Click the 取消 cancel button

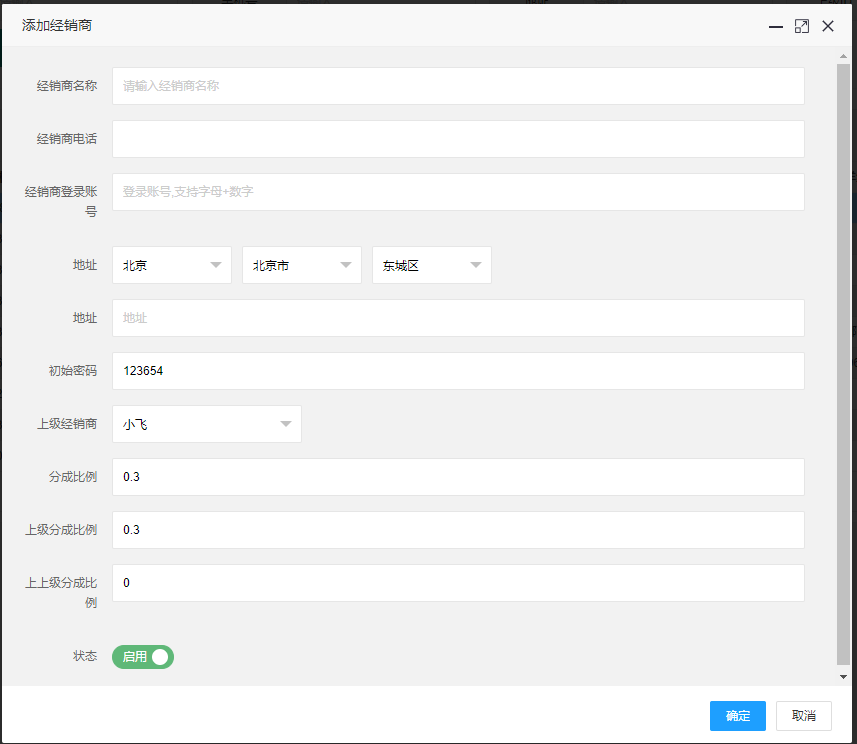point(804,716)
